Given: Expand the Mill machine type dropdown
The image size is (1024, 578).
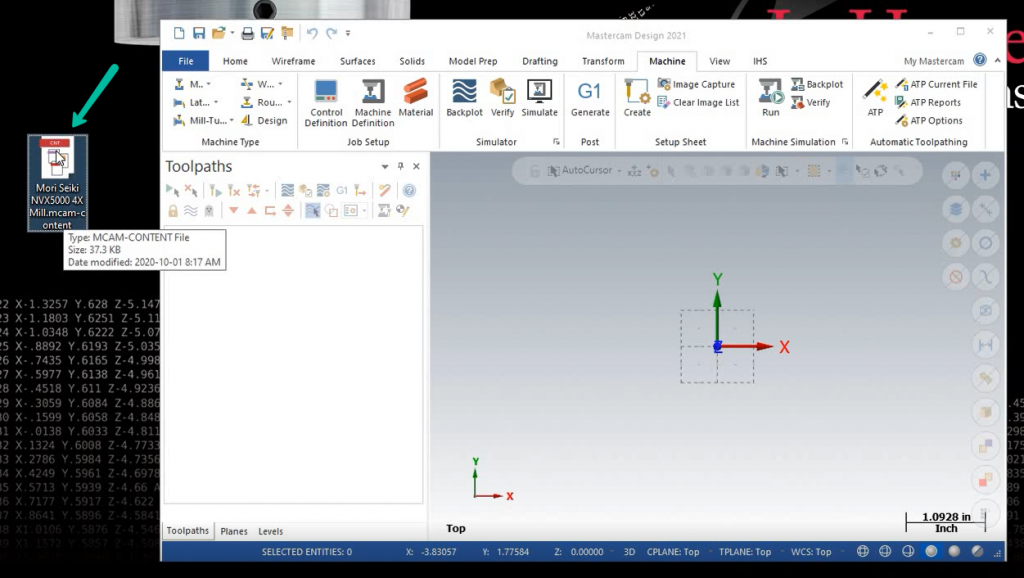Looking at the screenshot, I should pyautogui.click(x=208, y=84).
